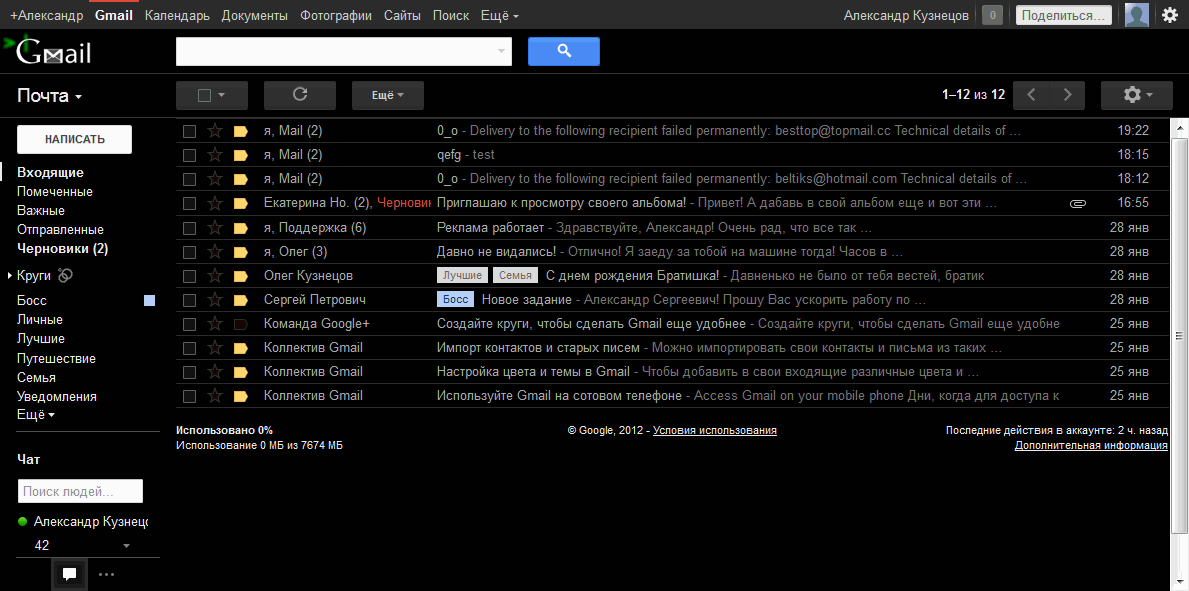Image resolution: width=1189 pixels, height=591 pixels.
Task: Star the Реклама работает message
Action: pos(215,228)
